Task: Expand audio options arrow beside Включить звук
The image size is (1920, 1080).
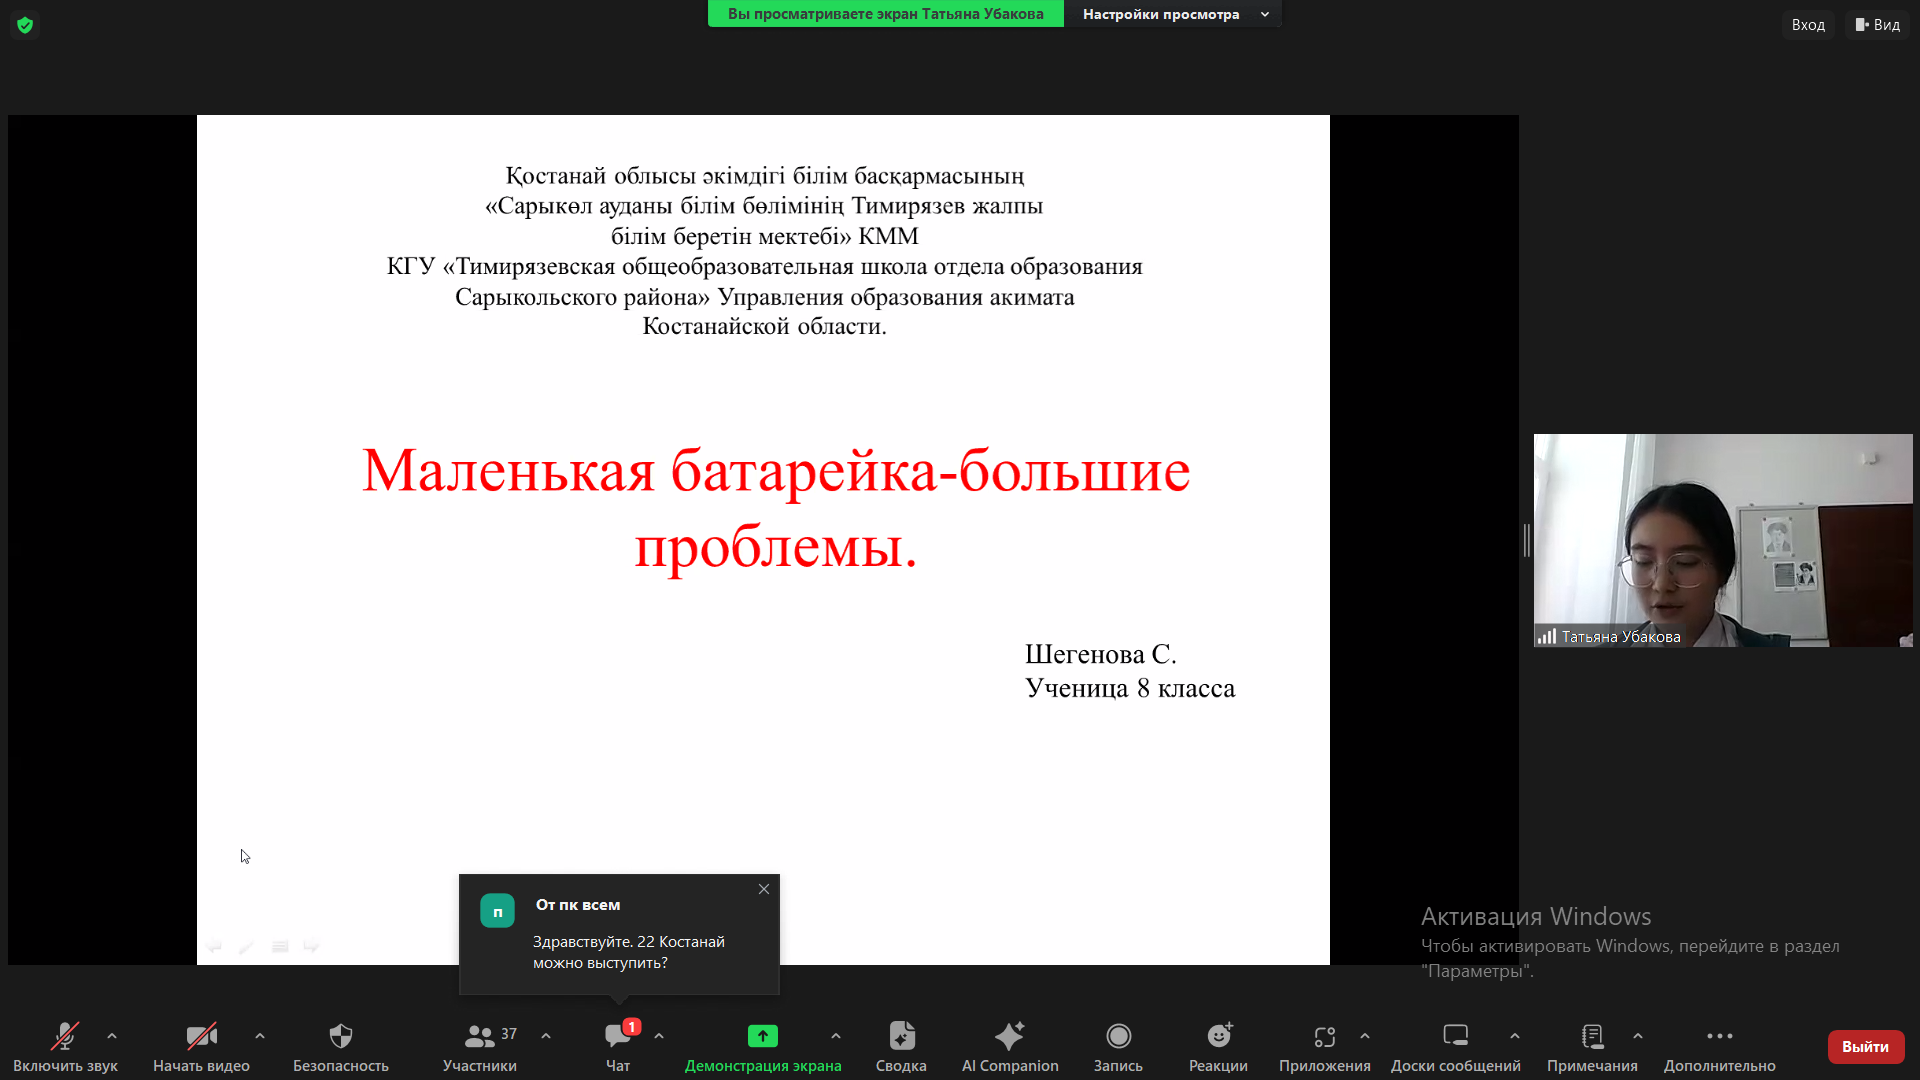Action: point(112,1036)
